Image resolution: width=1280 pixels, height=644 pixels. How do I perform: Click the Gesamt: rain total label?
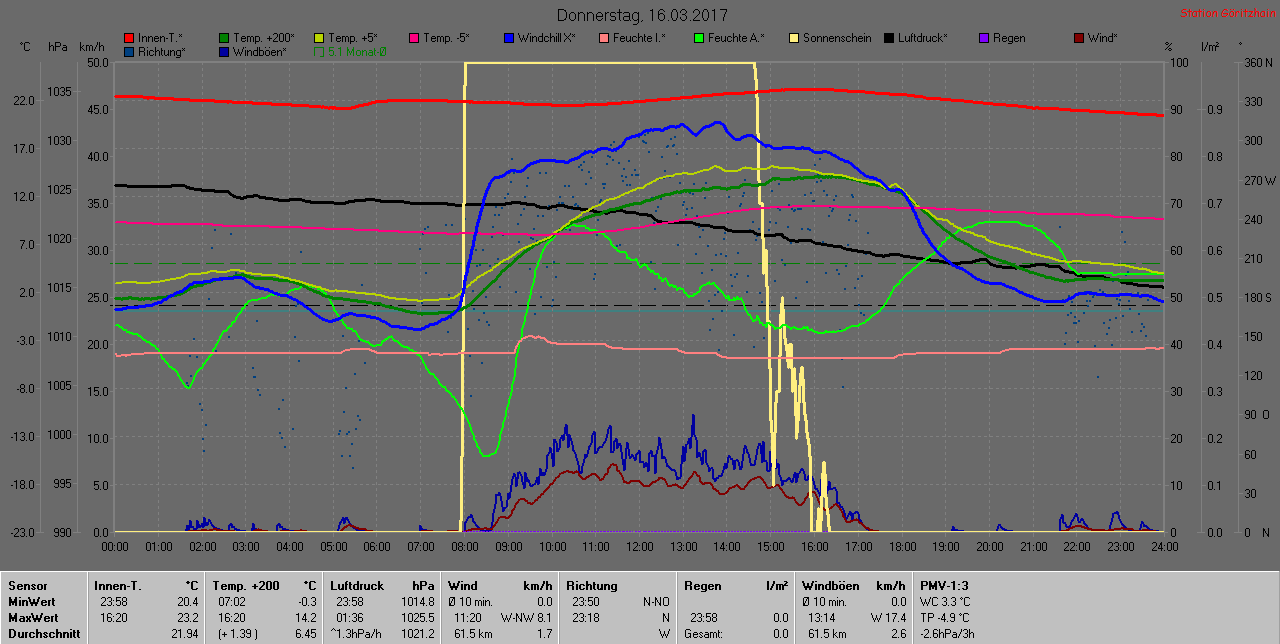[704, 634]
